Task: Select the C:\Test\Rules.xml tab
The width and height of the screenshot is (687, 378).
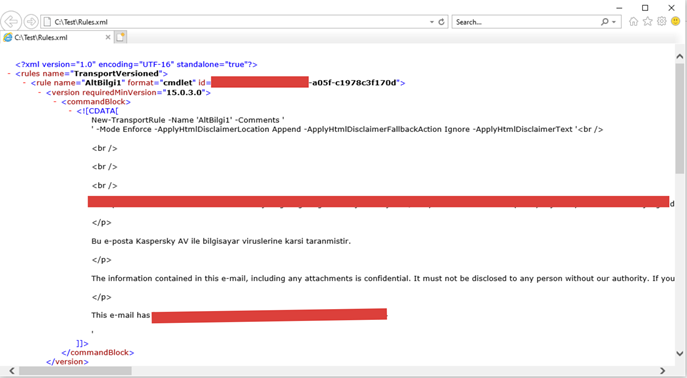Action: (x=57, y=38)
